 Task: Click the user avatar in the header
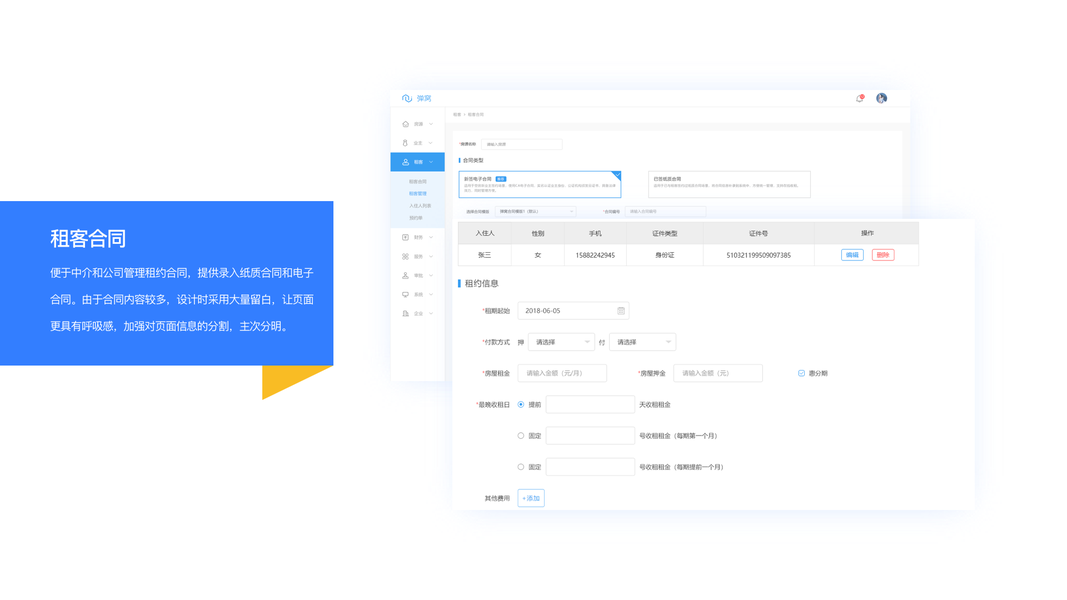(x=881, y=99)
